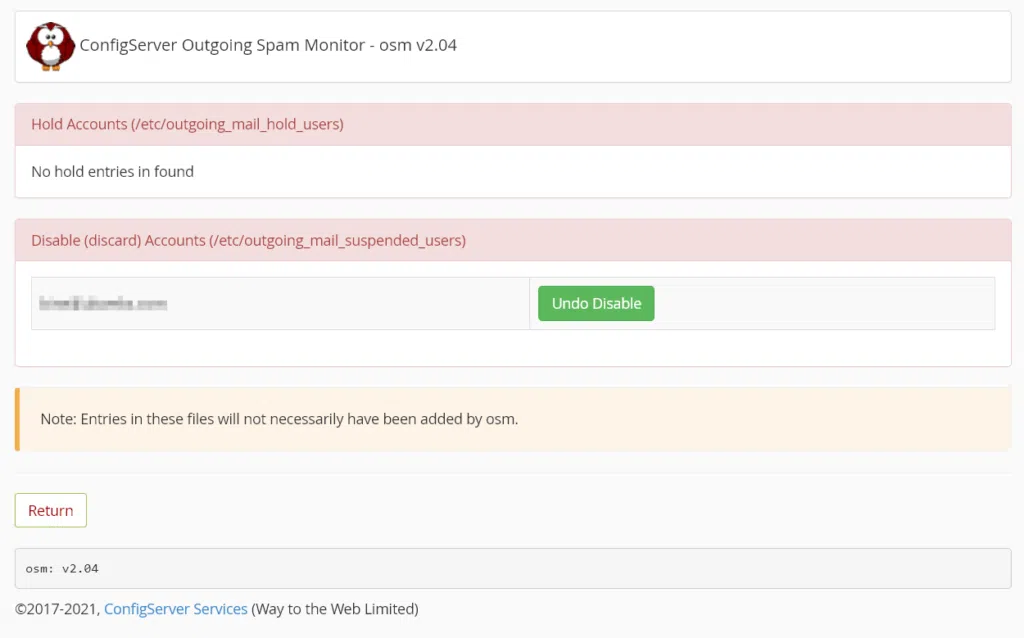1024x638 pixels.
Task: Click the 'No hold entries in found' message
Action: [112, 171]
